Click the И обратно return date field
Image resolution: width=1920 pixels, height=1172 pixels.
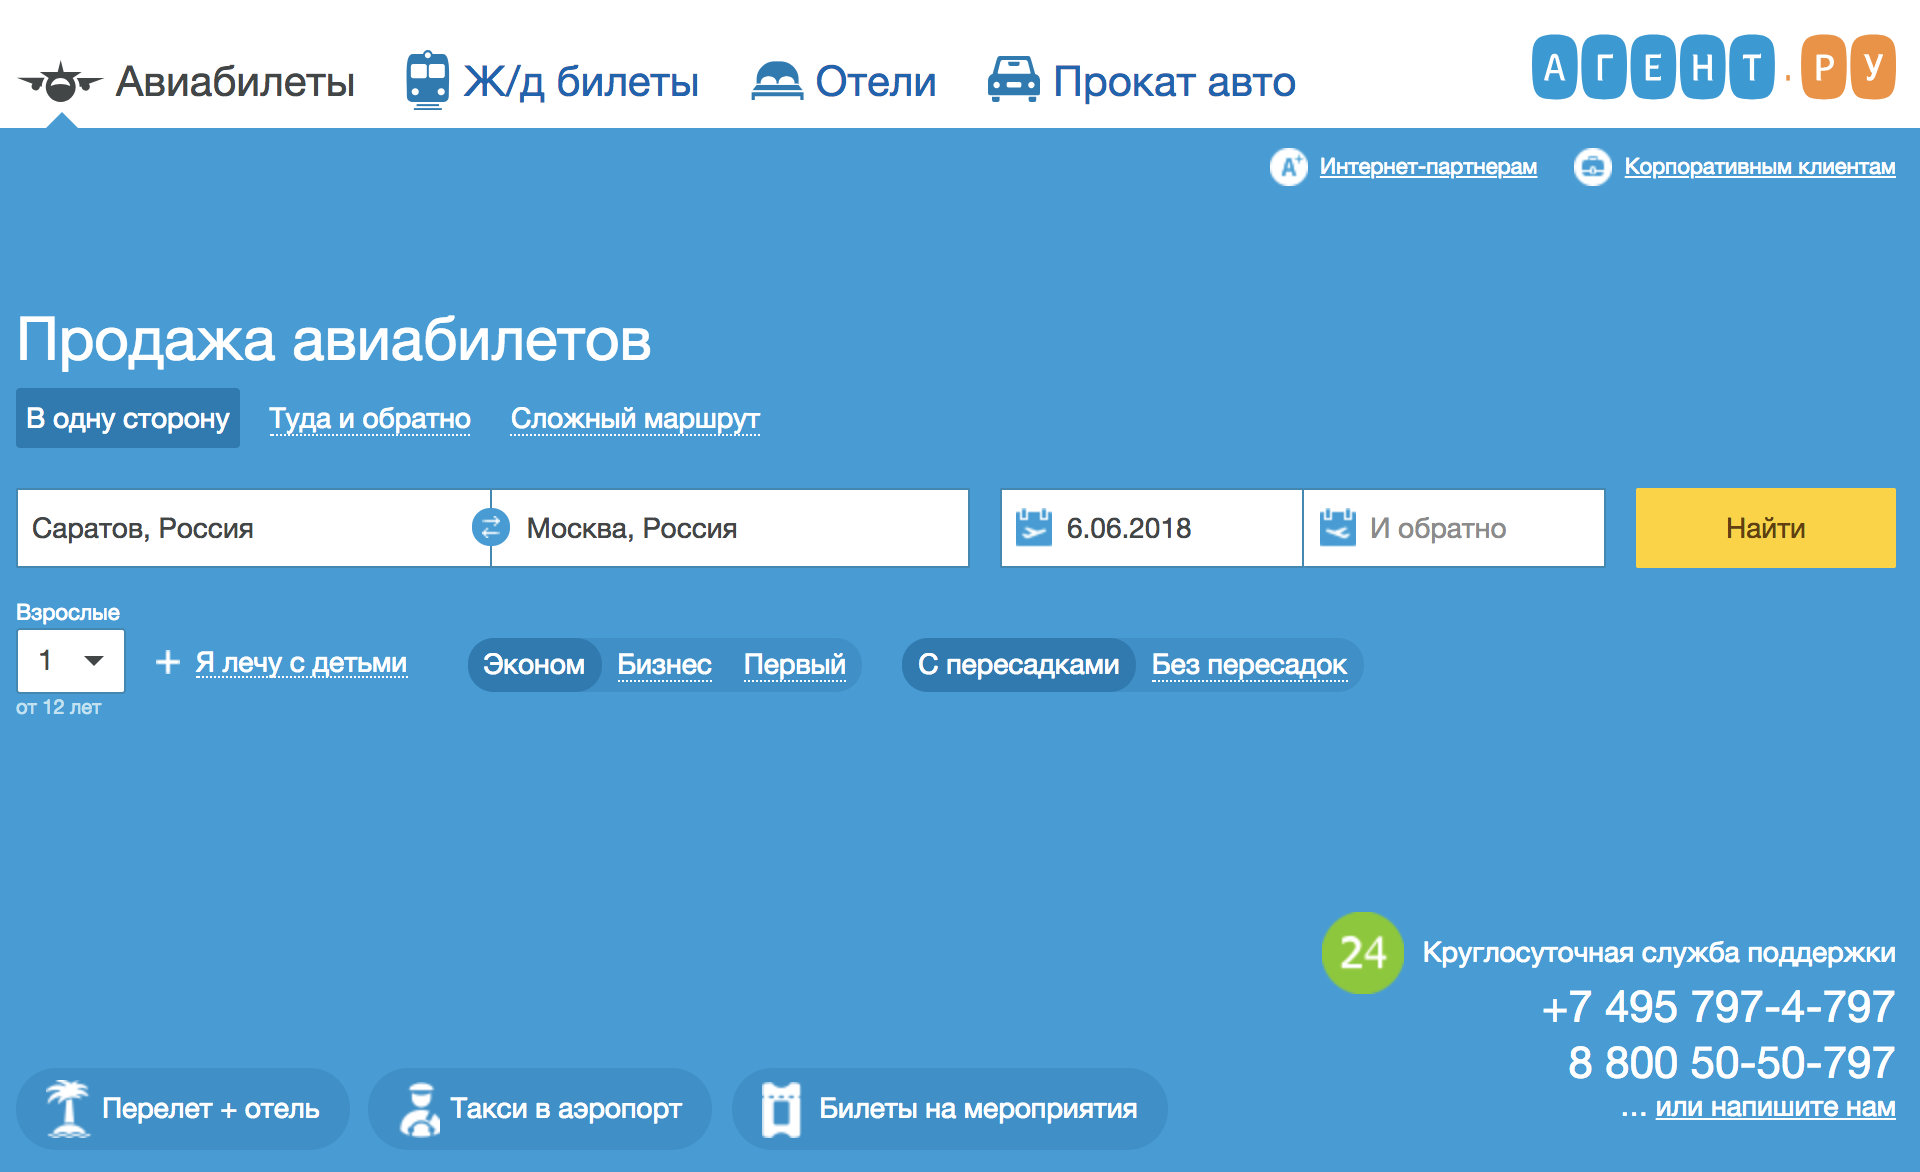pyautogui.click(x=1454, y=528)
